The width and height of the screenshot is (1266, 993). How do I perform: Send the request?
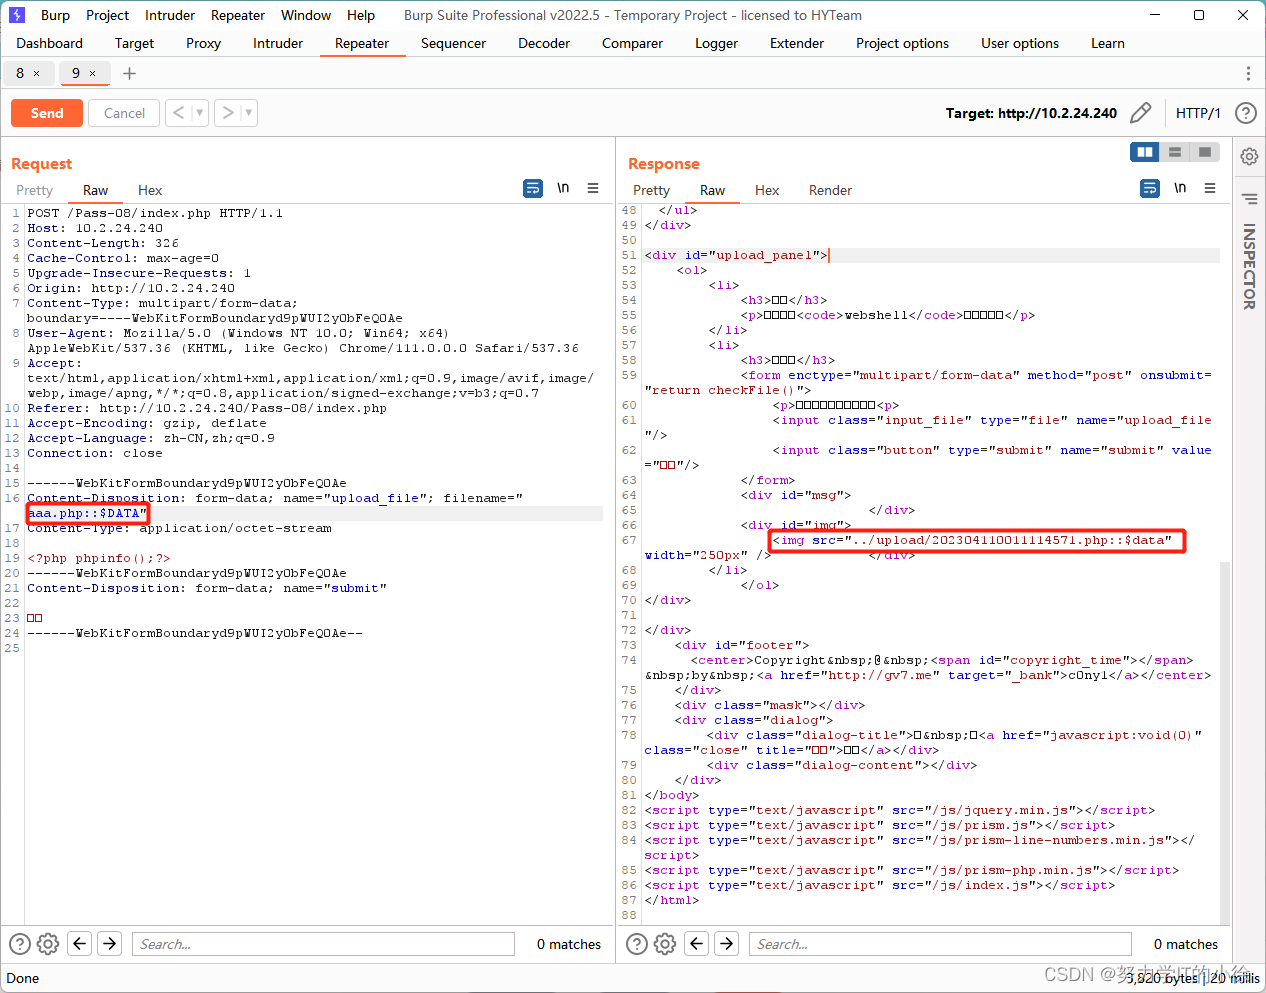(47, 113)
